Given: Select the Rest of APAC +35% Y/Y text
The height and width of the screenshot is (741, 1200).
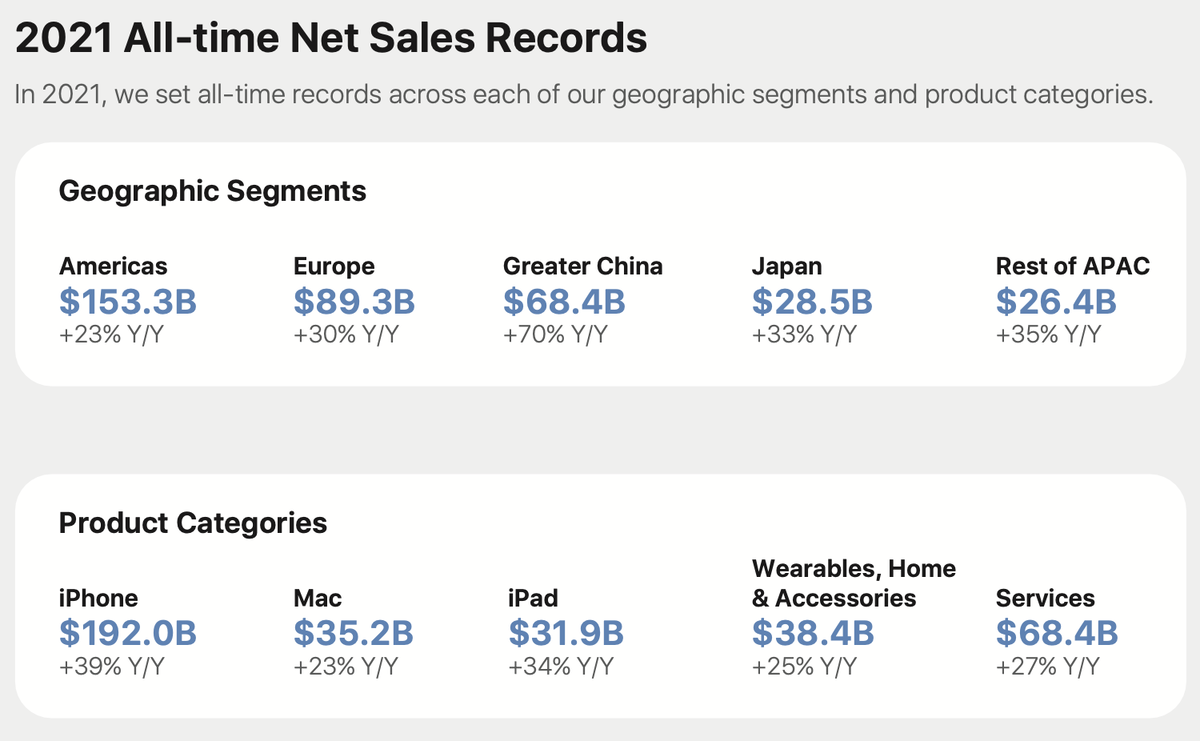Looking at the screenshot, I should coord(1049,334).
